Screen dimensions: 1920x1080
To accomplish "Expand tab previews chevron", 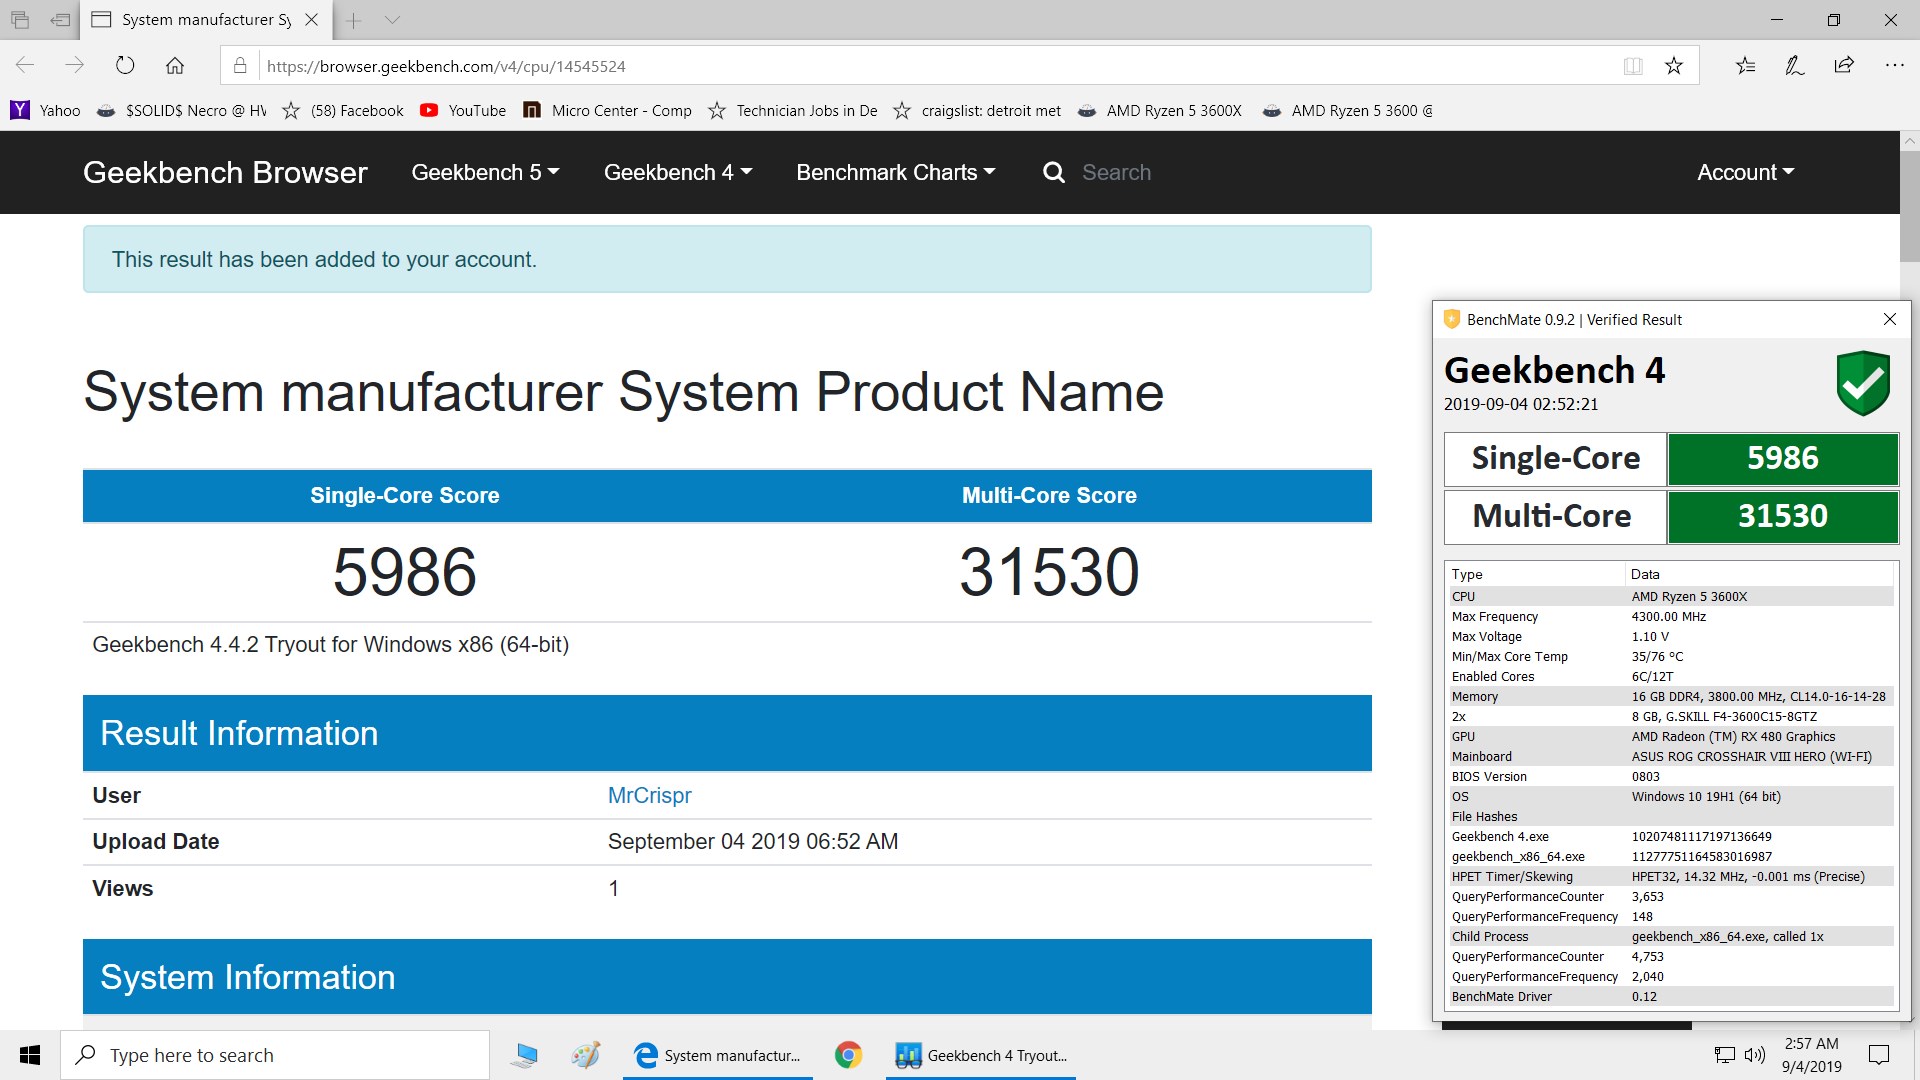I will tap(392, 19).
